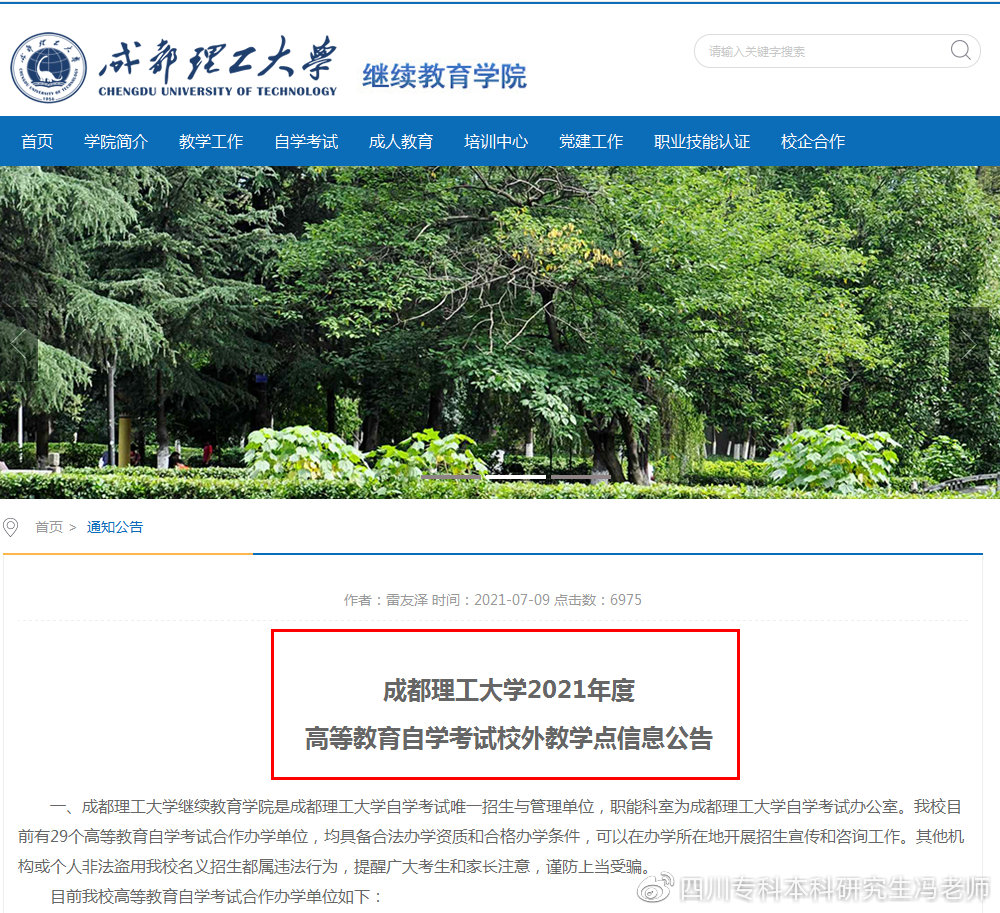Open the 党建工作 menu item
1000x913 pixels.
[x=591, y=141]
